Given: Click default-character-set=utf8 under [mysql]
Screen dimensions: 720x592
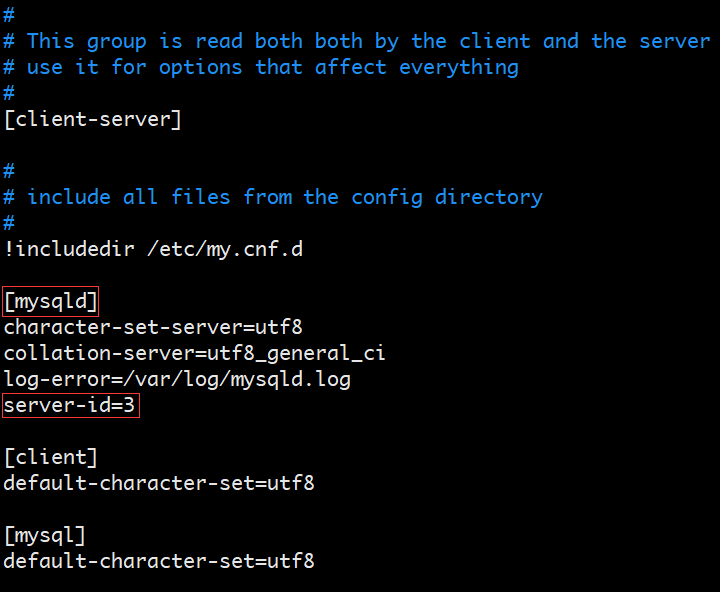Looking at the screenshot, I should [x=159, y=561].
